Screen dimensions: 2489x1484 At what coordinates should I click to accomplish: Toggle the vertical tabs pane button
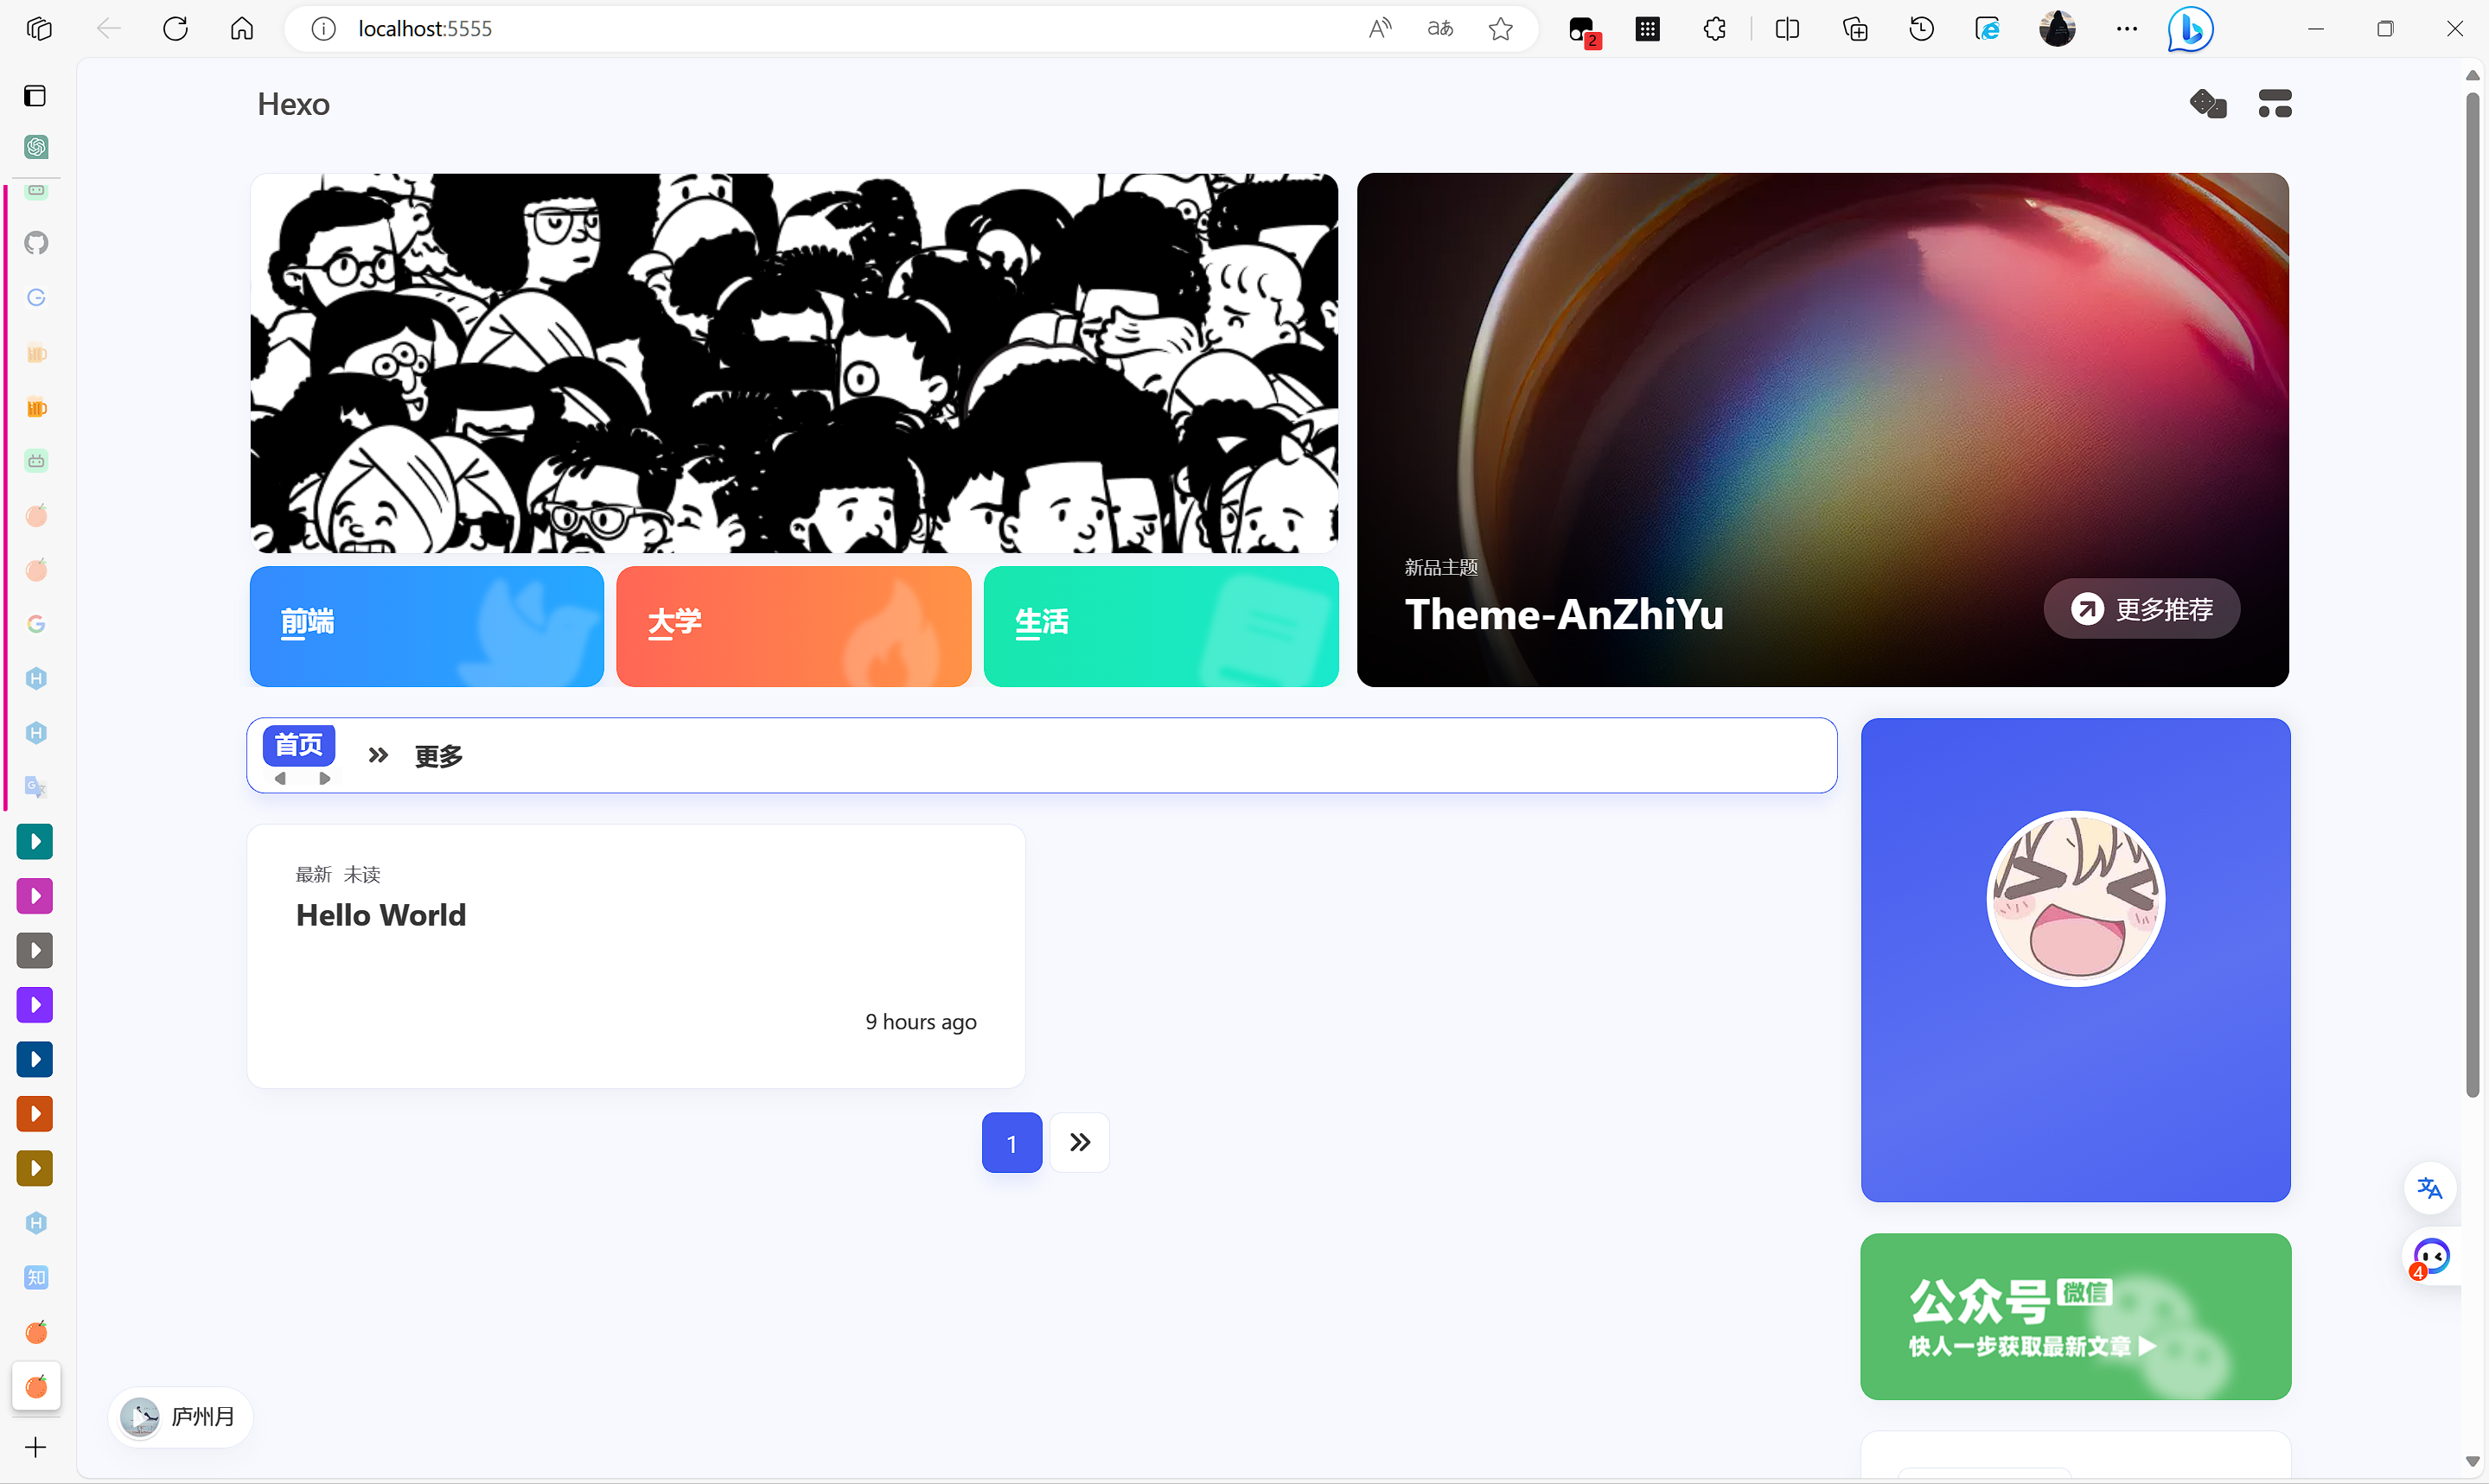[x=36, y=96]
